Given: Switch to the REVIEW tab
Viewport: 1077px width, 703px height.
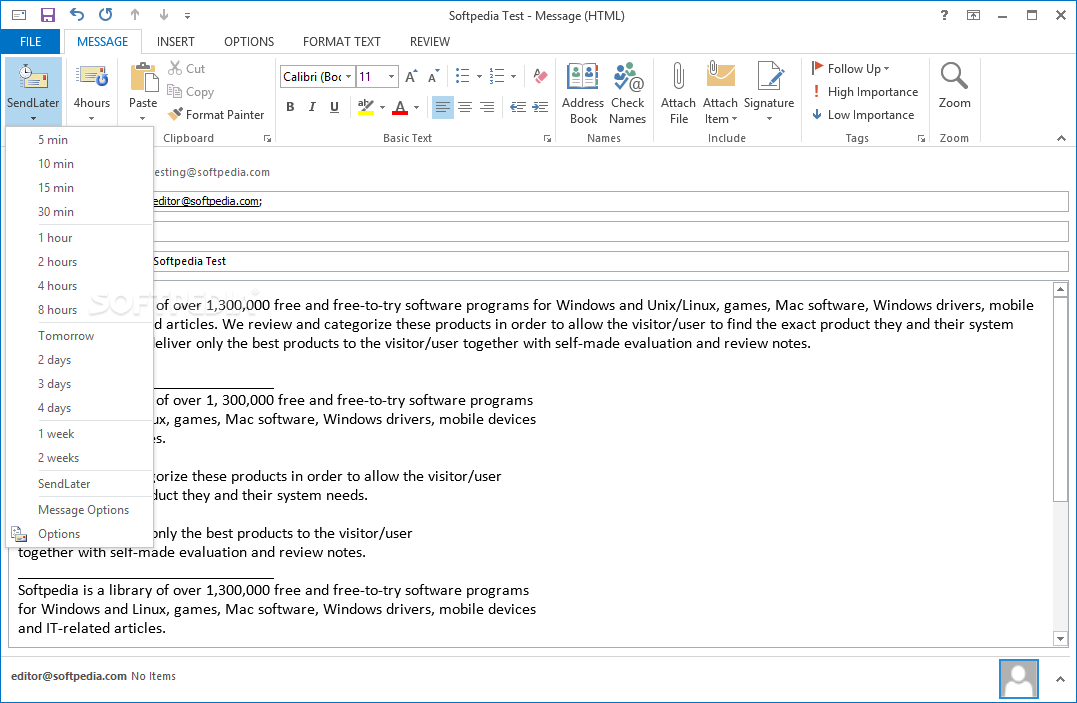Looking at the screenshot, I should coord(430,42).
